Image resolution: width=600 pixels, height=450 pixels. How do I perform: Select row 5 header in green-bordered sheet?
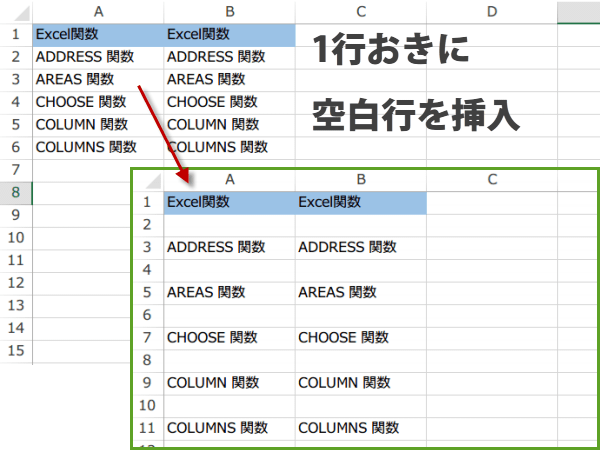pyautogui.click(x=148, y=293)
